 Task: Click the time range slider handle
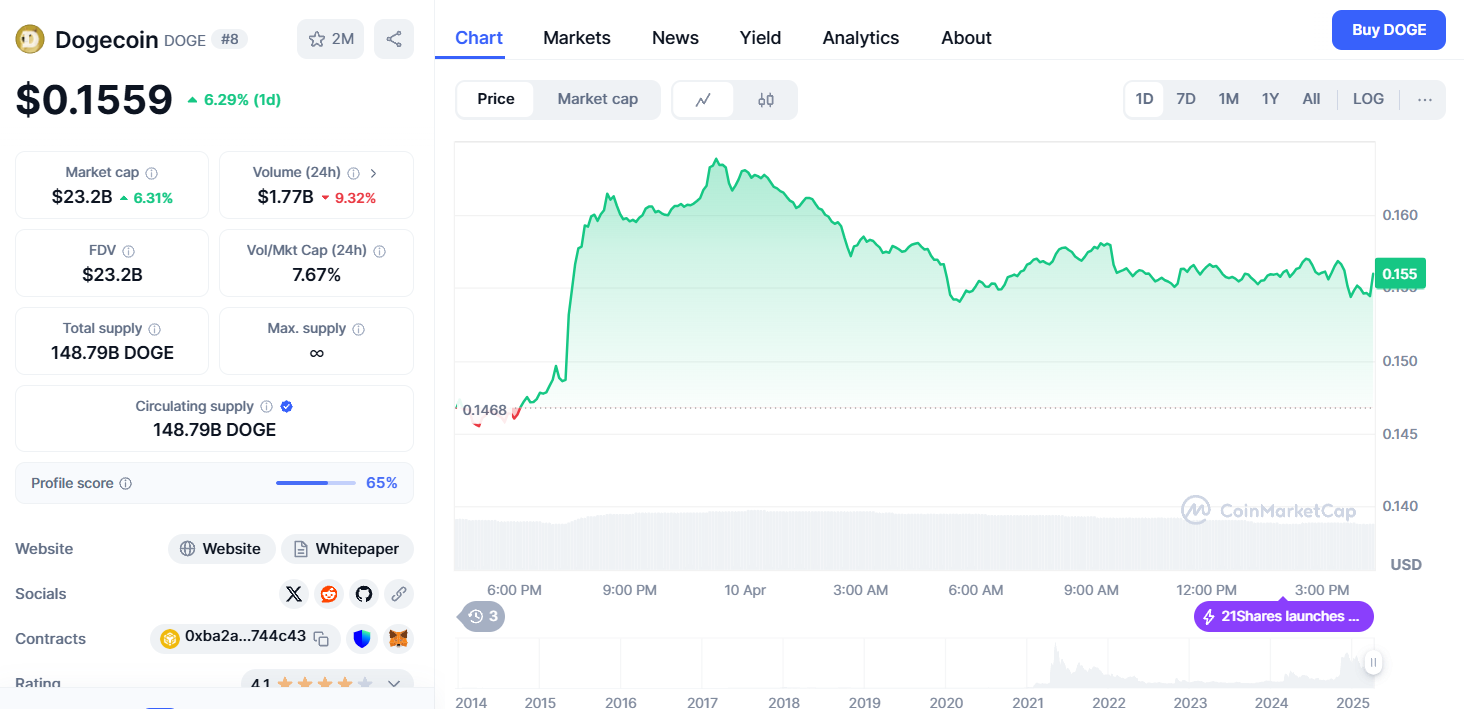(1374, 662)
